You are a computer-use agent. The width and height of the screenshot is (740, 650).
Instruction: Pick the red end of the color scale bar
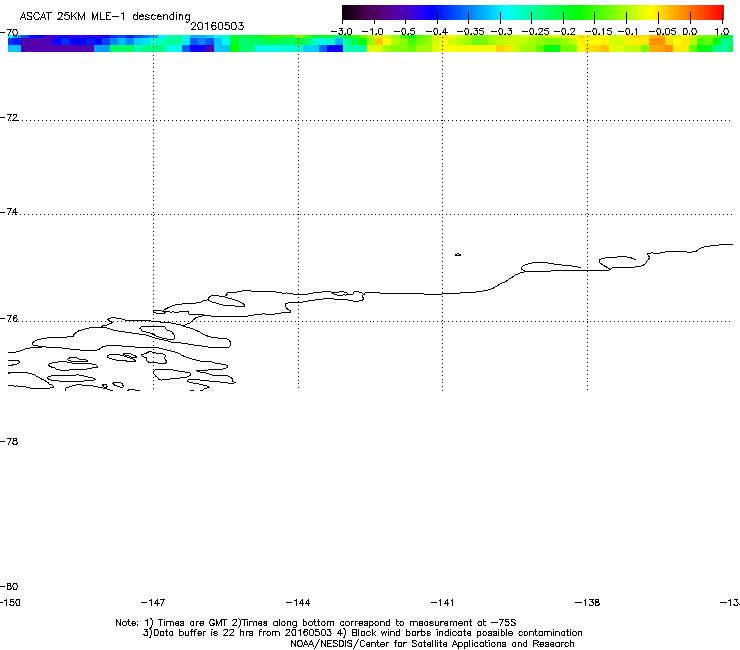coord(717,12)
